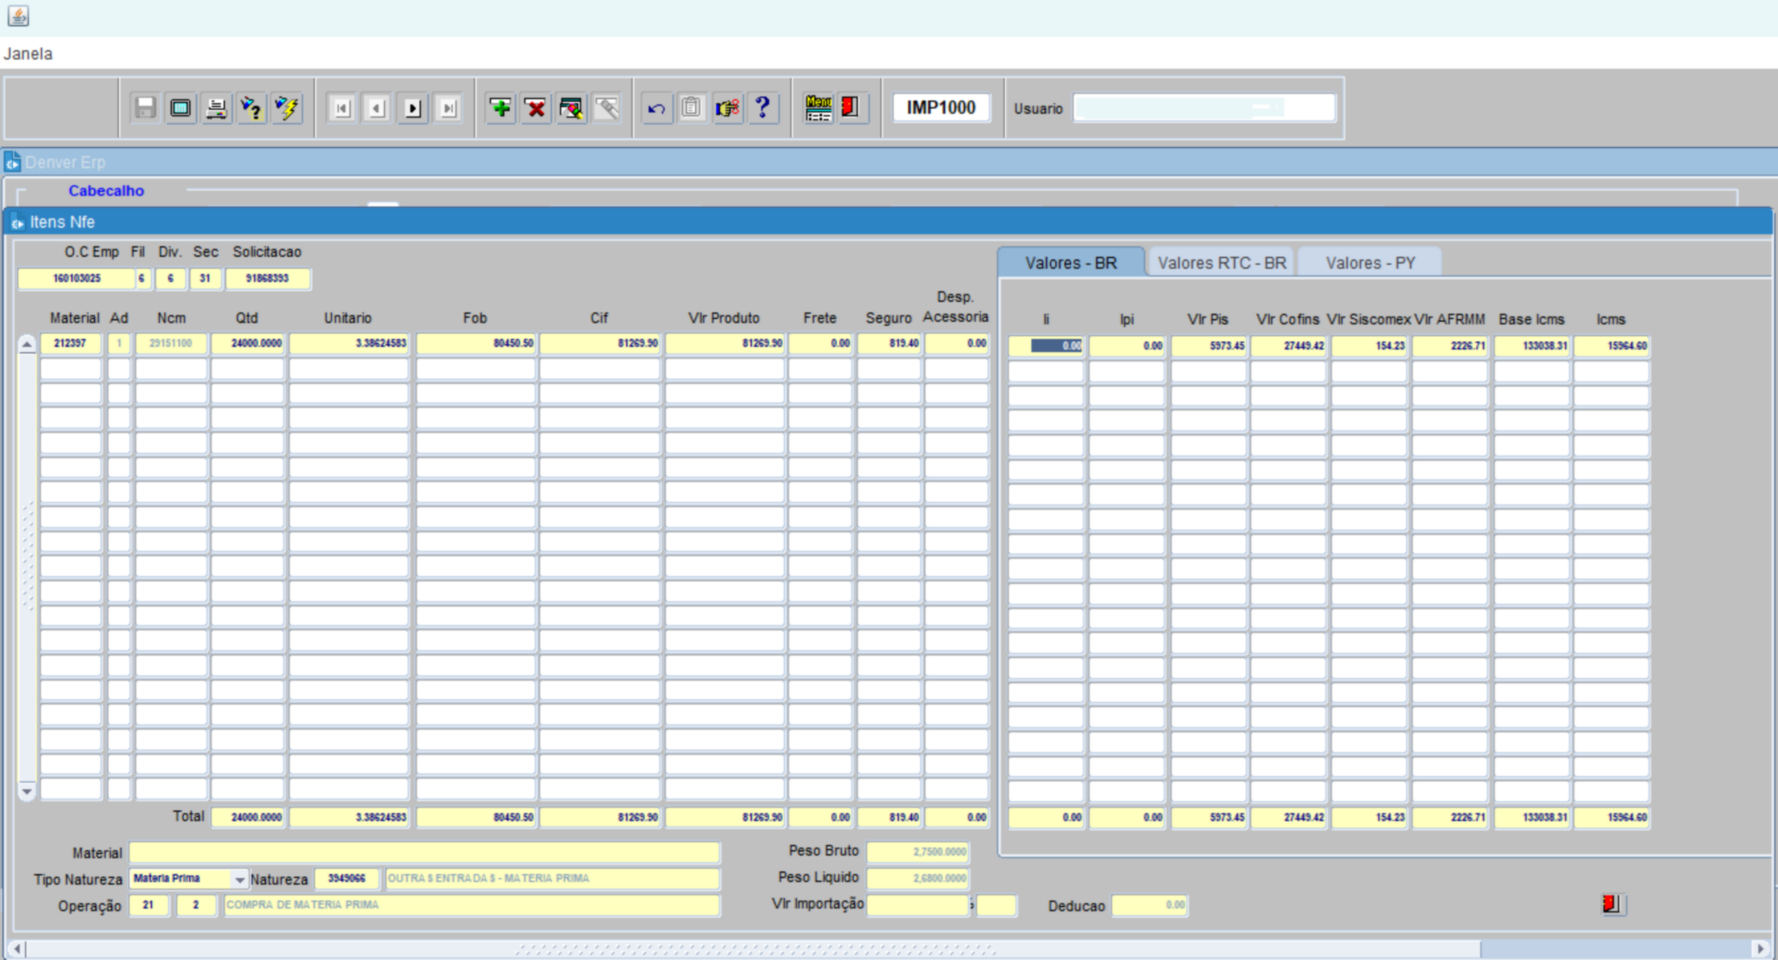
Task: Delete record using red X icon
Action: click(x=536, y=108)
